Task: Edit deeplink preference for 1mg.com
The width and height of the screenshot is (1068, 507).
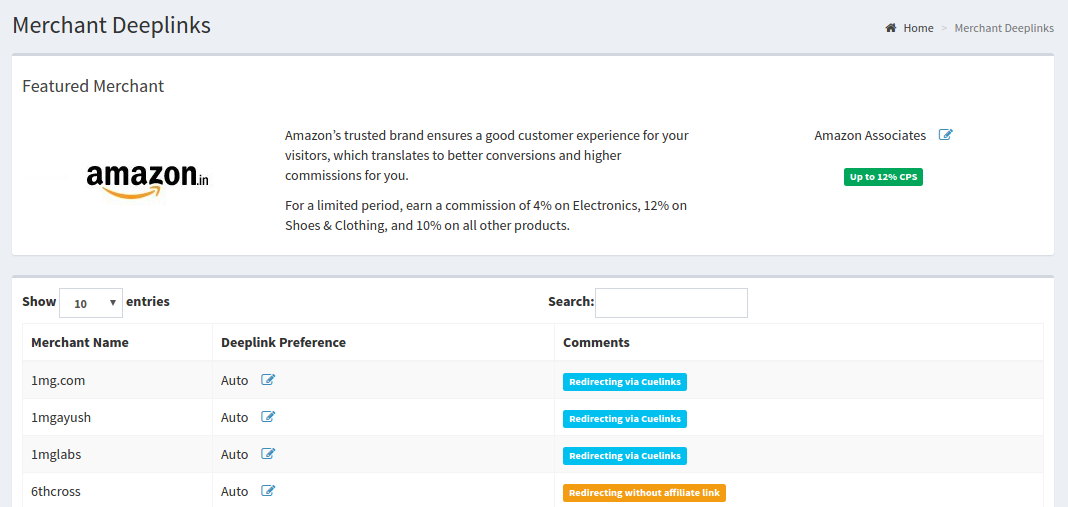Action: (x=268, y=380)
